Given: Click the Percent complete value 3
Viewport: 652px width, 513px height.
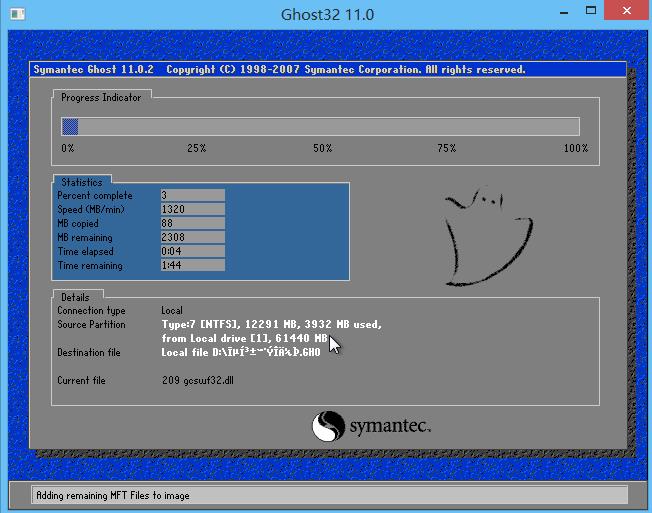Looking at the screenshot, I should click(x=193, y=195).
